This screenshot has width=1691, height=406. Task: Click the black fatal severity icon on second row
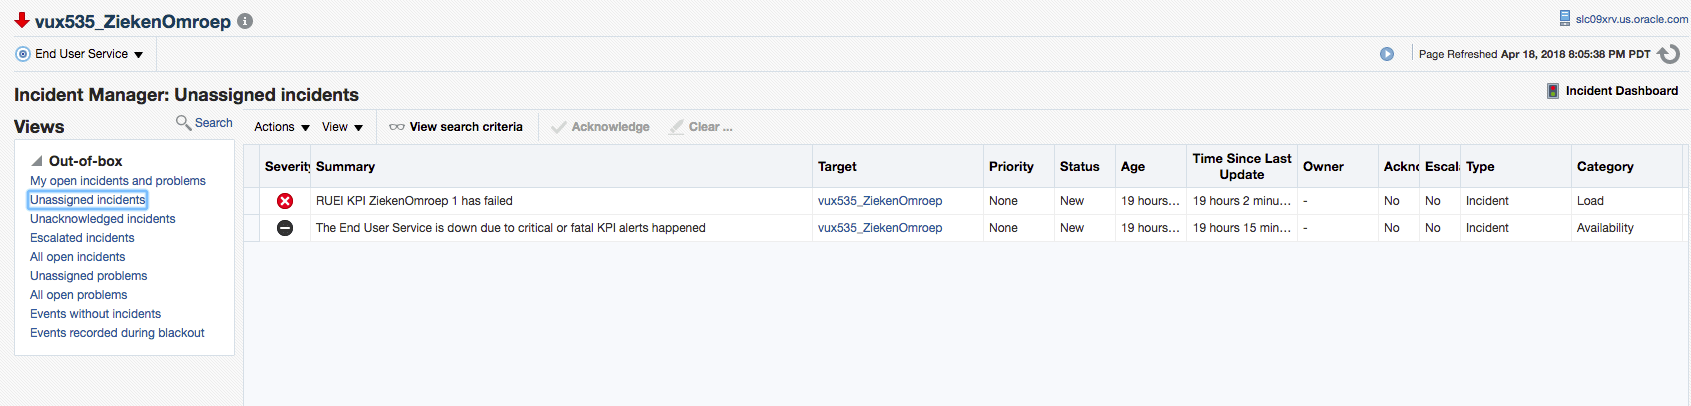point(285,228)
